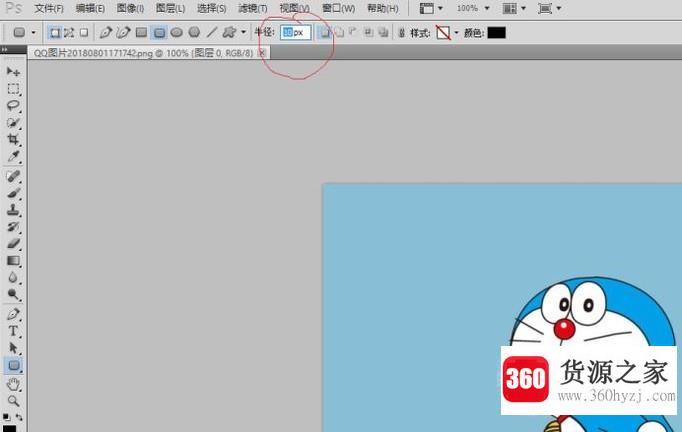Viewport: 682px width, 432px height.
Task: Close the QQ图片20180801171742.png document tab
Action: pos(261,53)
